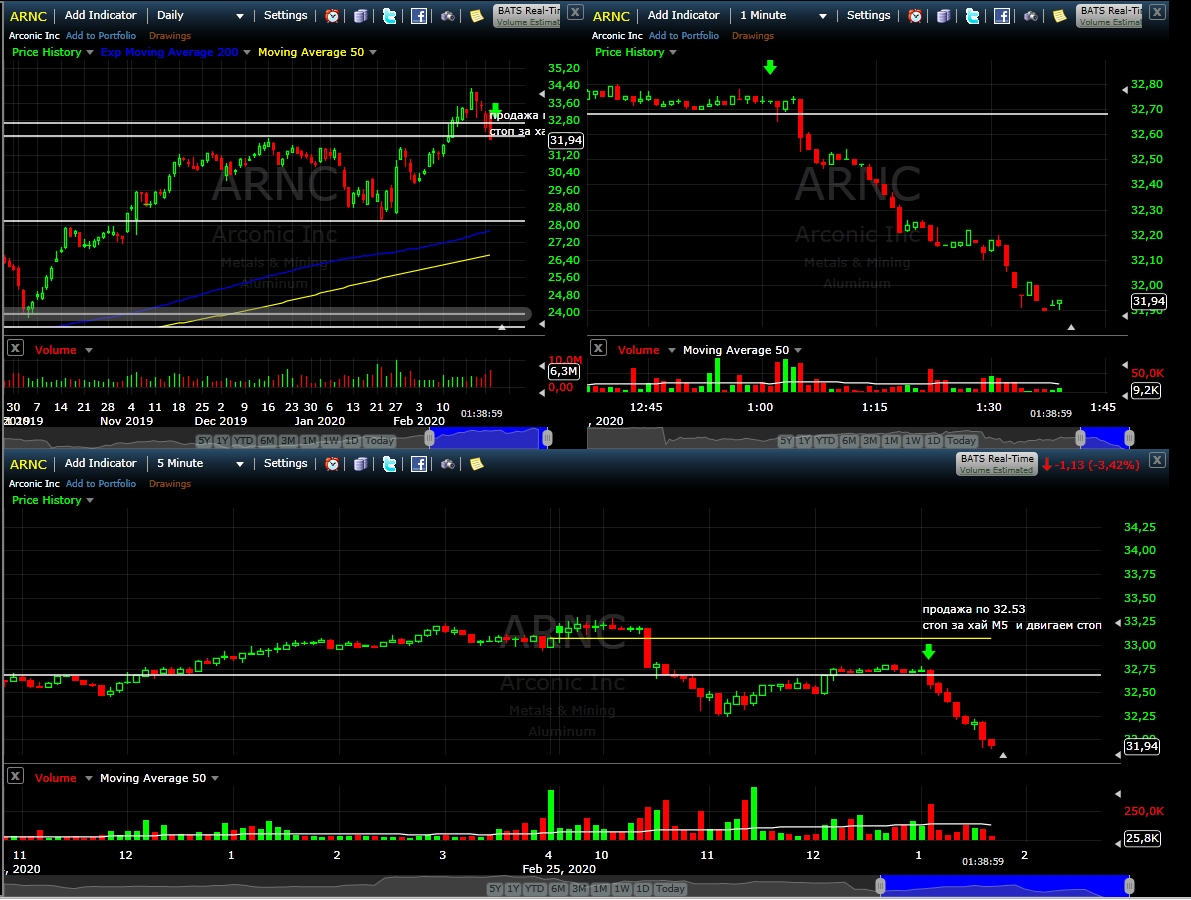The width and height of the screenshot is (1191, 900).
Task: Open yellow sticky note icon in Daily chart
Action: [x=476, y=16]
